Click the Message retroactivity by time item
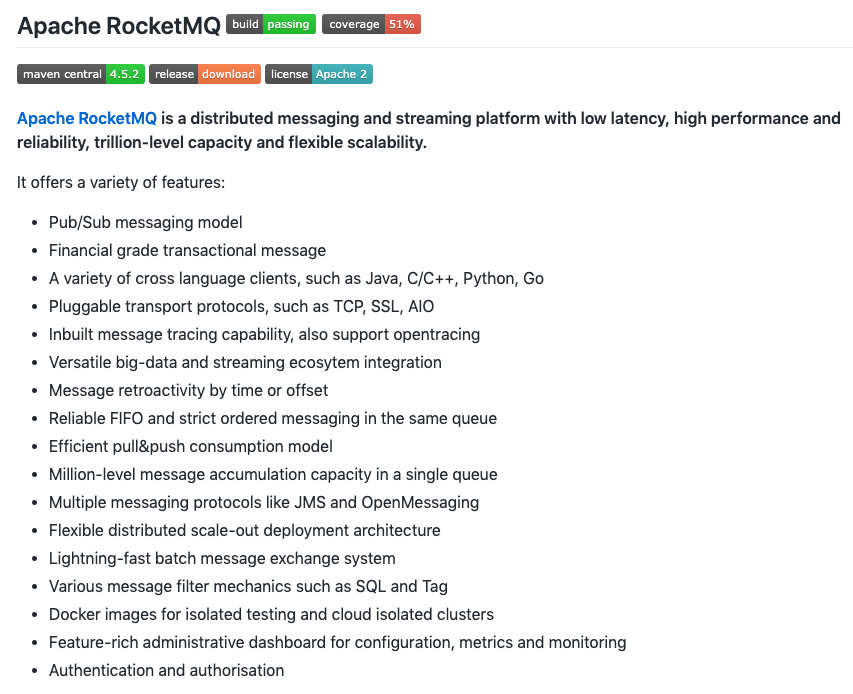Image resolution: width=853 pixels, height=694 pixels. point(188,390)
